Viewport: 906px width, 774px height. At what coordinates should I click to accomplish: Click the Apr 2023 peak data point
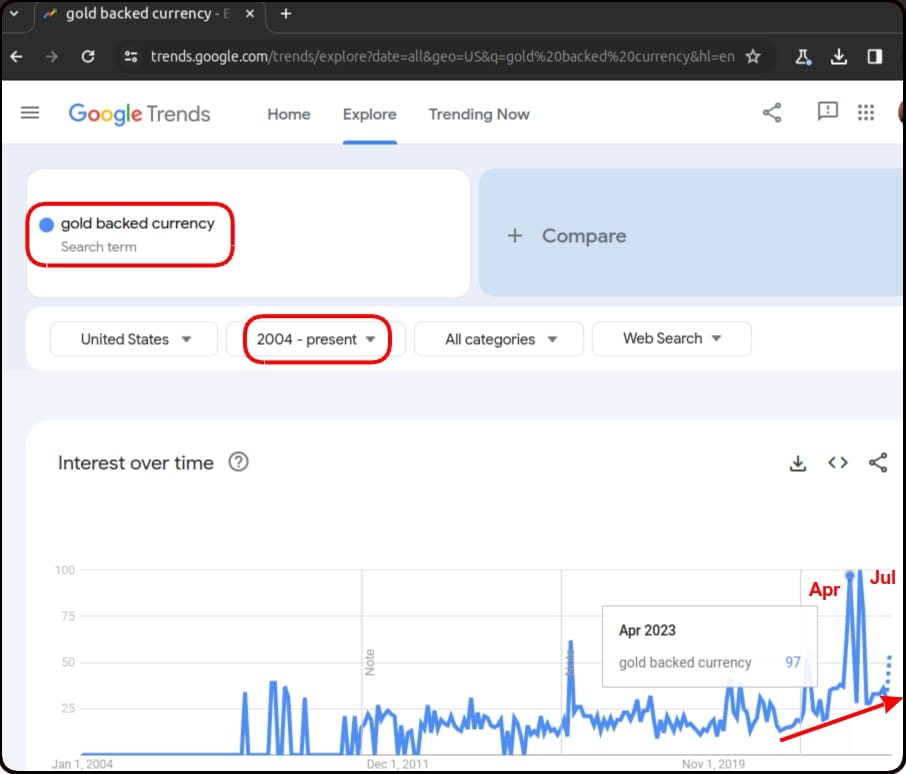[849, 575]
